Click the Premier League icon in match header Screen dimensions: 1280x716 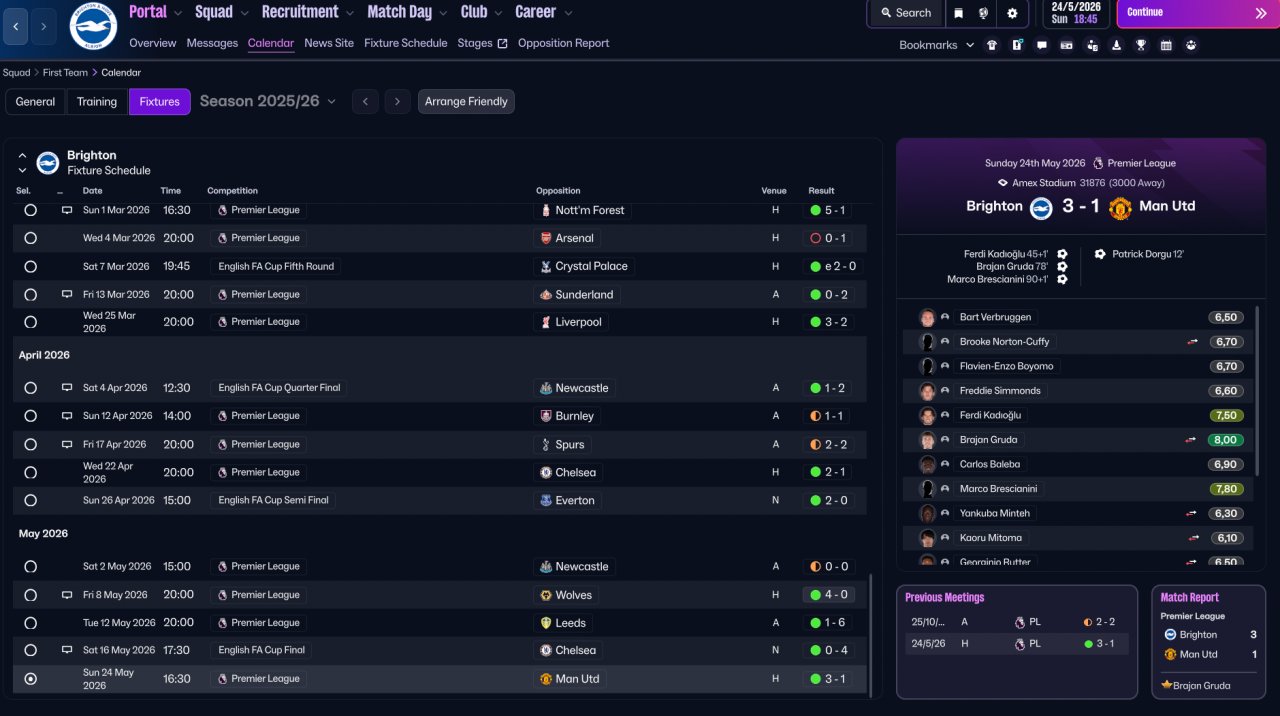coord(1098,163)
